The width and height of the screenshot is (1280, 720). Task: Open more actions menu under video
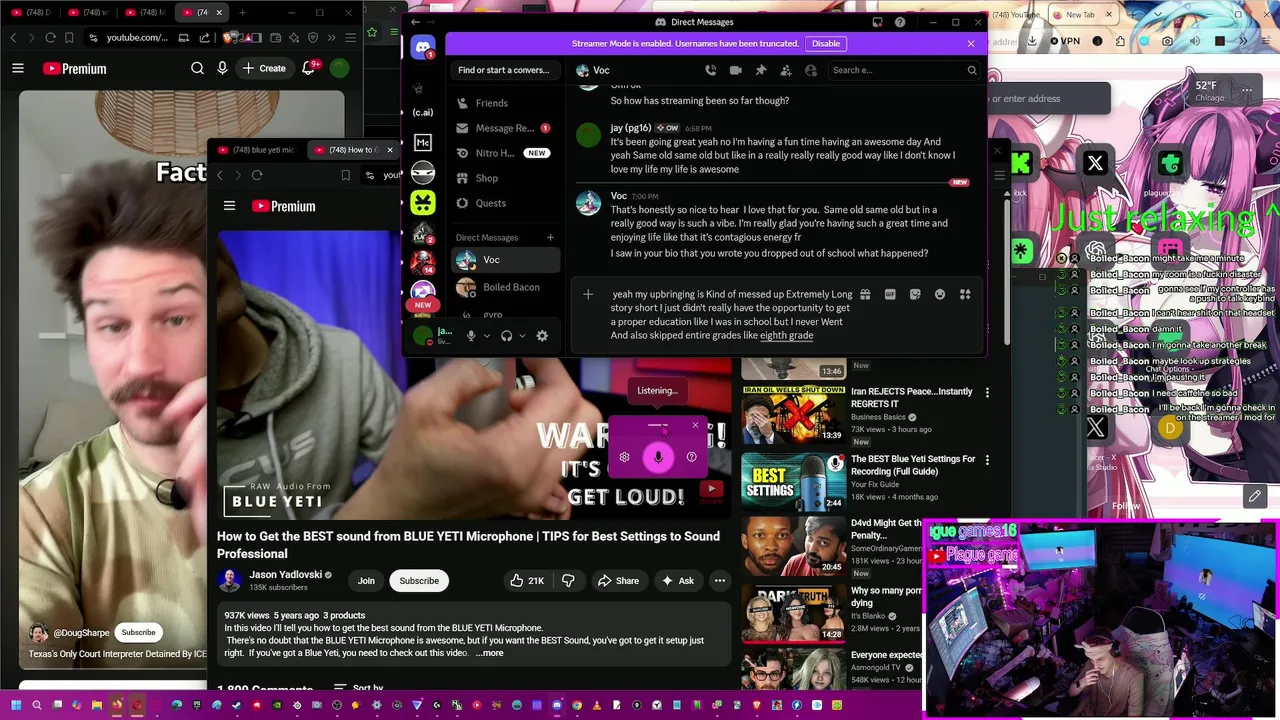[719, 581]
